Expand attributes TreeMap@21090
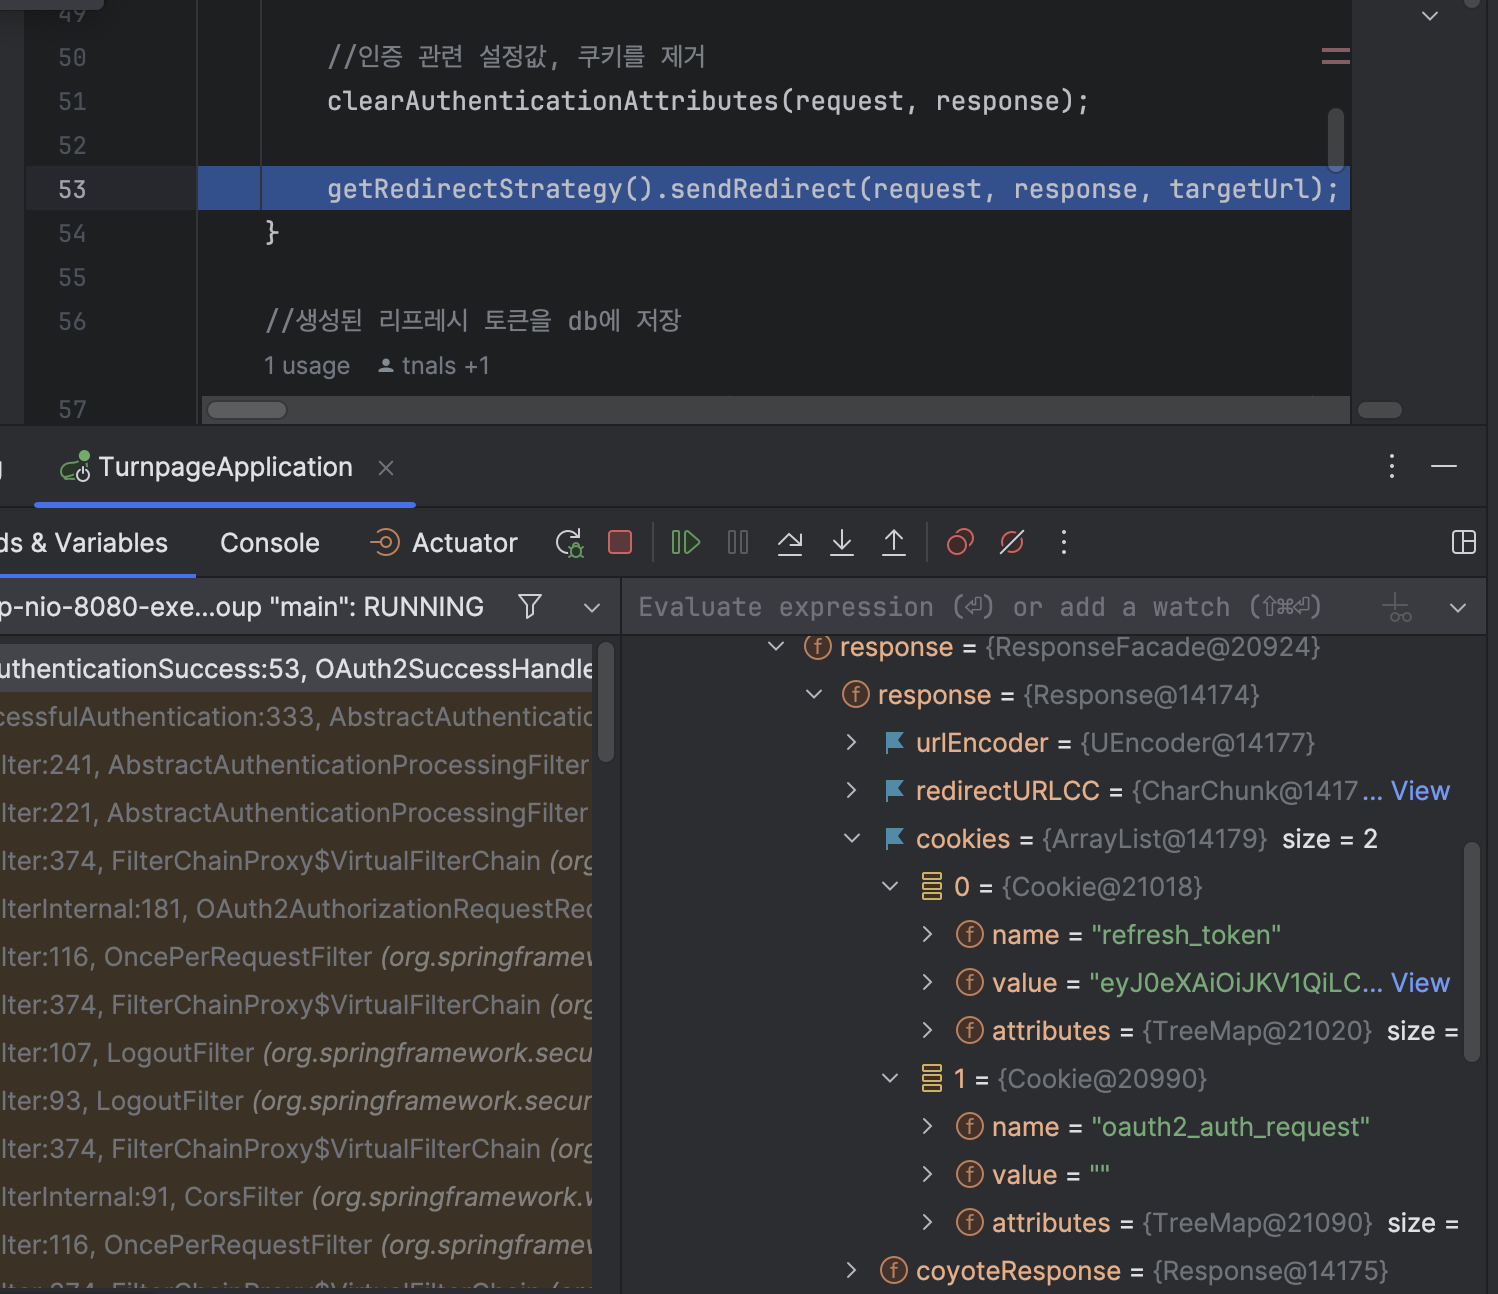Viewport: 1498px width, 1294px height. [x=928, y=1223]
